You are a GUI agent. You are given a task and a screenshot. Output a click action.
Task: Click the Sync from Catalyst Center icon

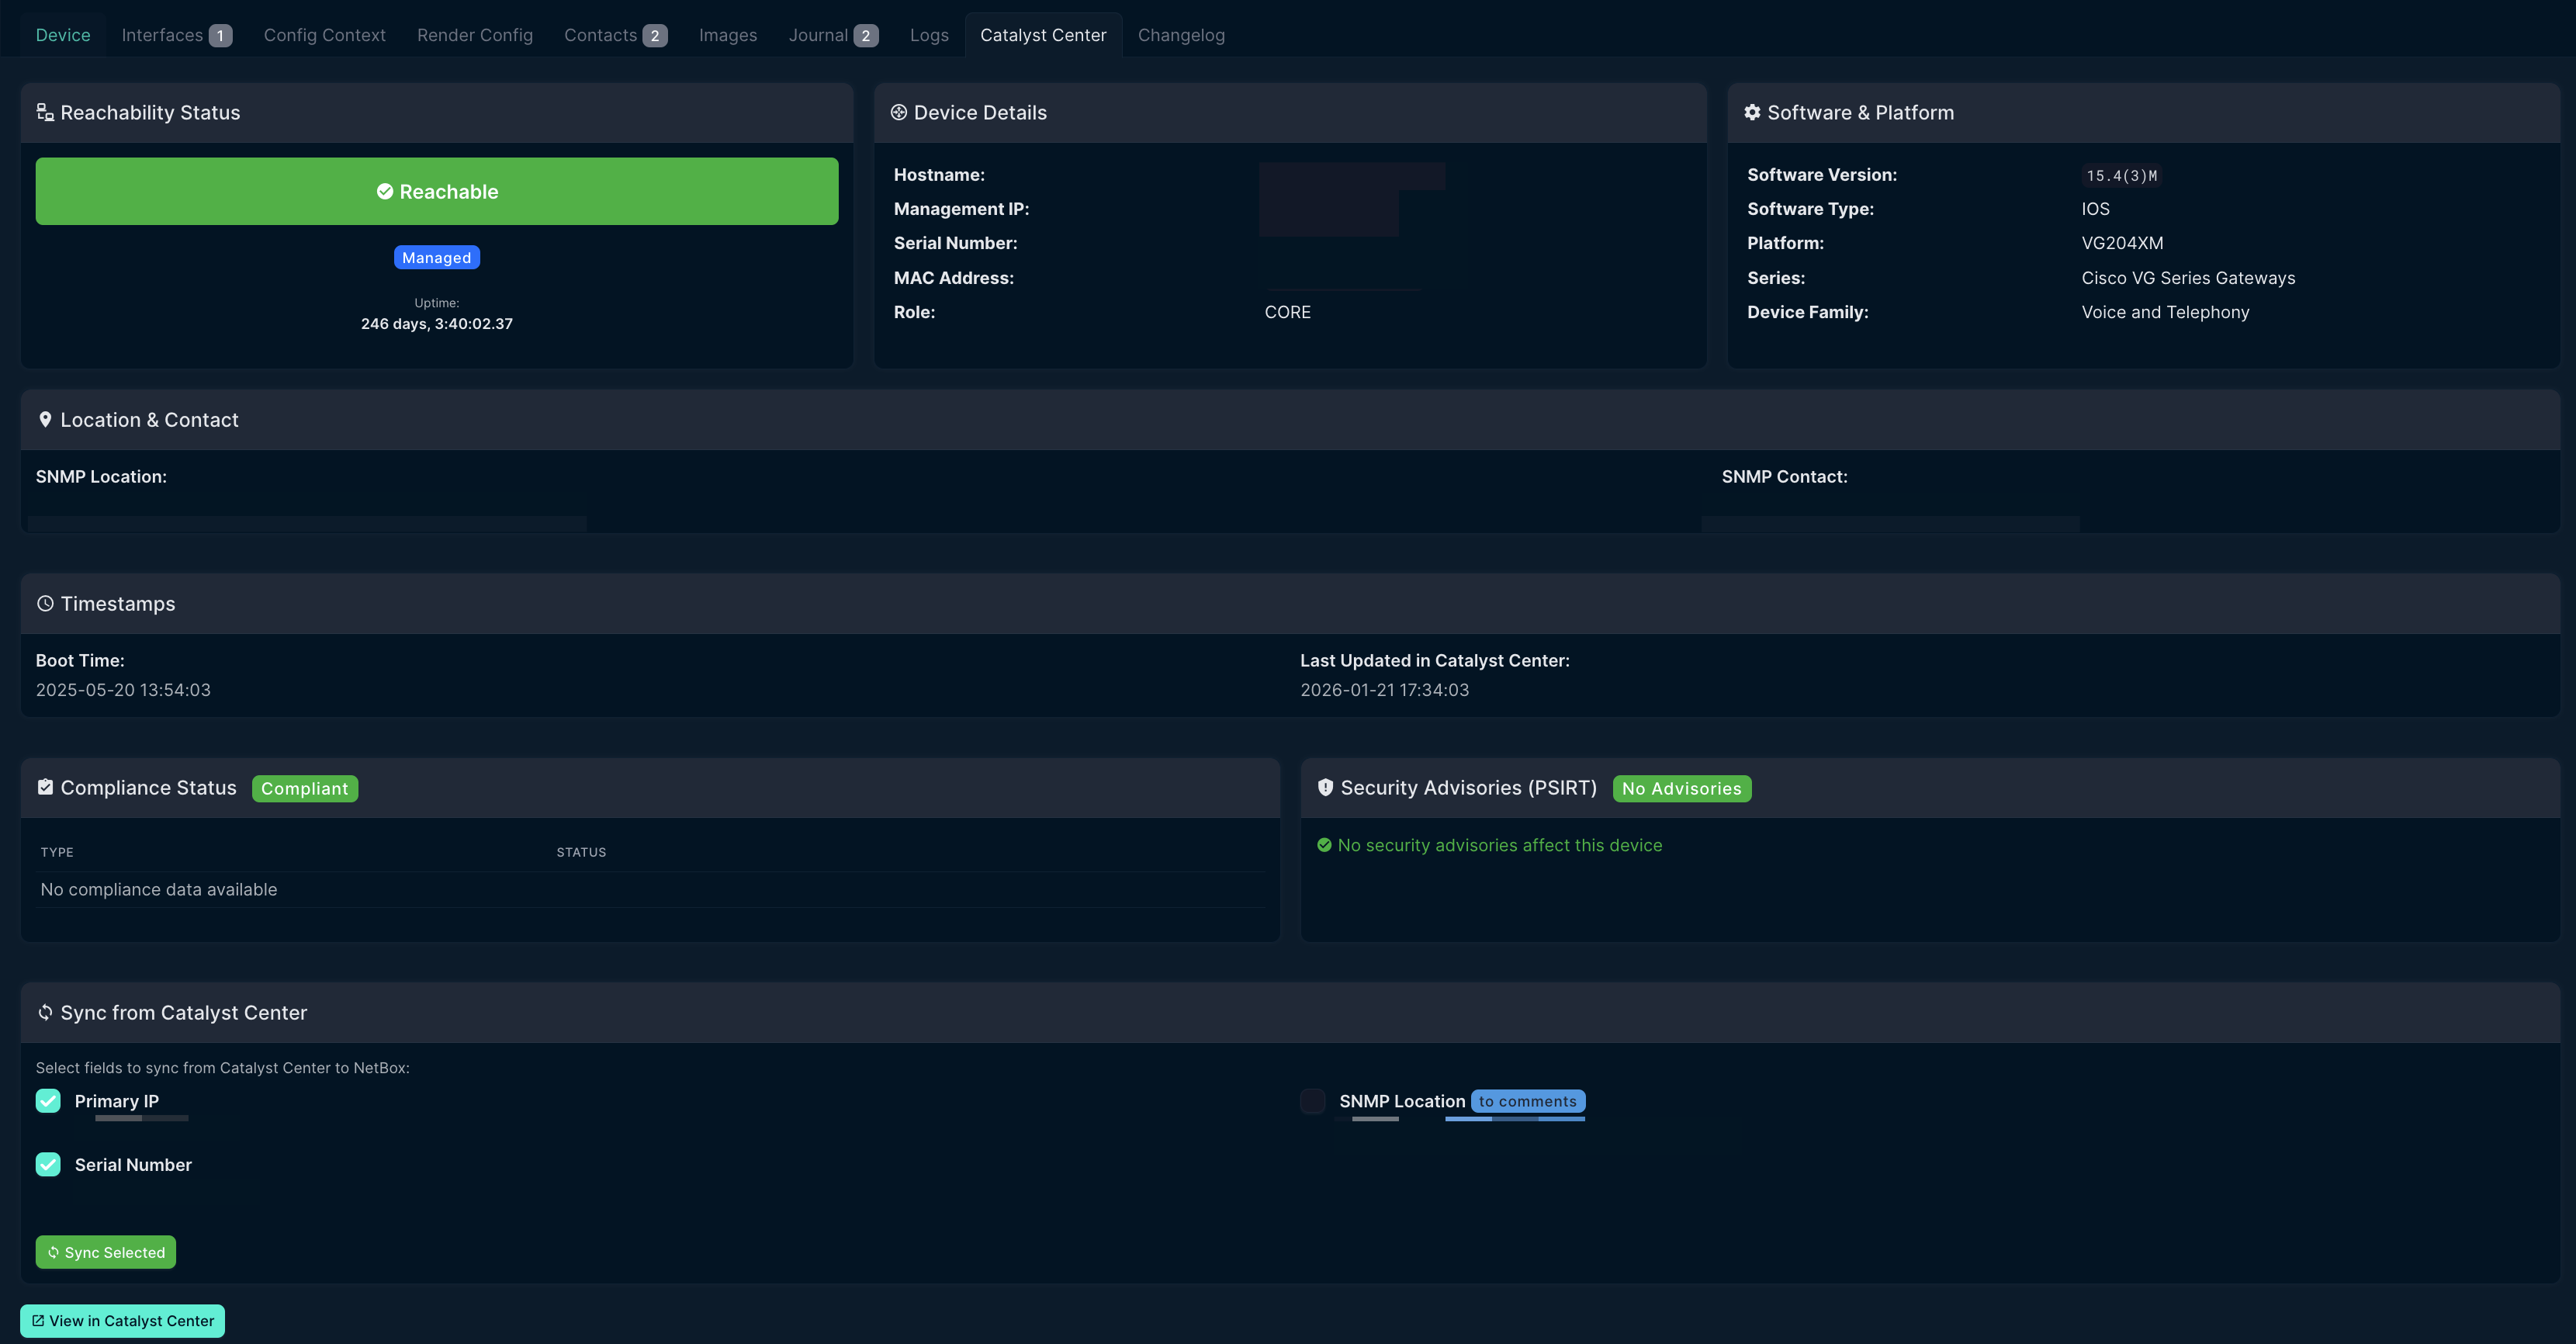tap(45, 1013)
